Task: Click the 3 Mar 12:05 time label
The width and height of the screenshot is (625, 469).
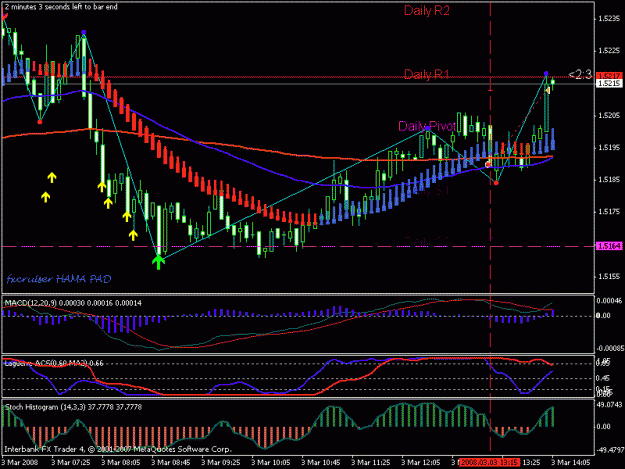Action: (x=421, y=463)
